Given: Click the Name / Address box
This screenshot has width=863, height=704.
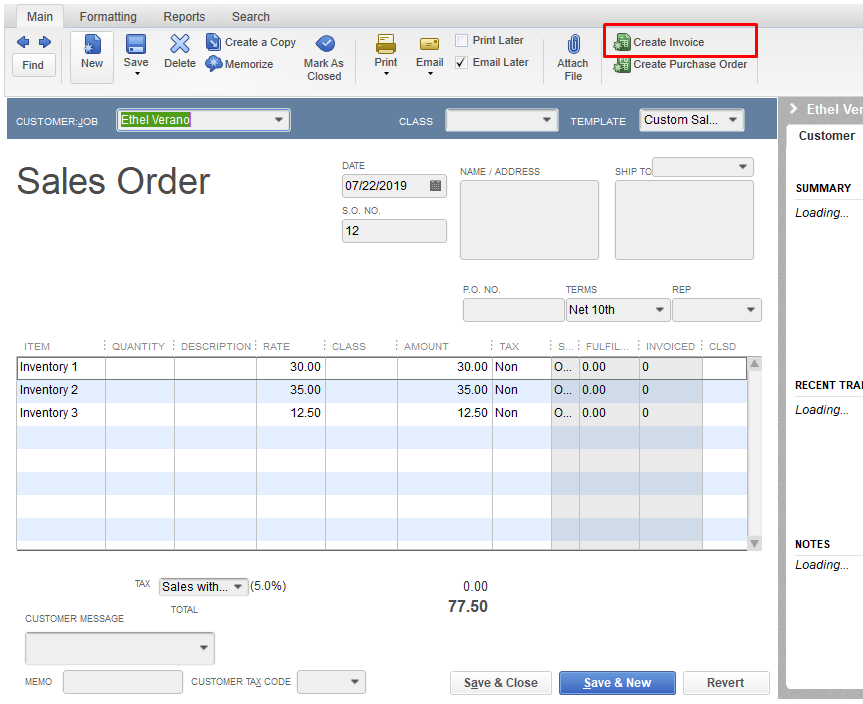Looking at the screenshot, I should (x=529, y=220).
